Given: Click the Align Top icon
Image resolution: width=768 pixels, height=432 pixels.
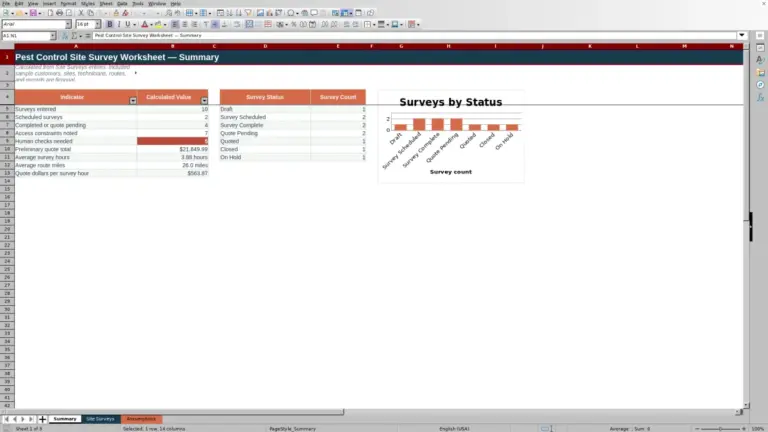Looking at the screenshot, I should [206, 24].
